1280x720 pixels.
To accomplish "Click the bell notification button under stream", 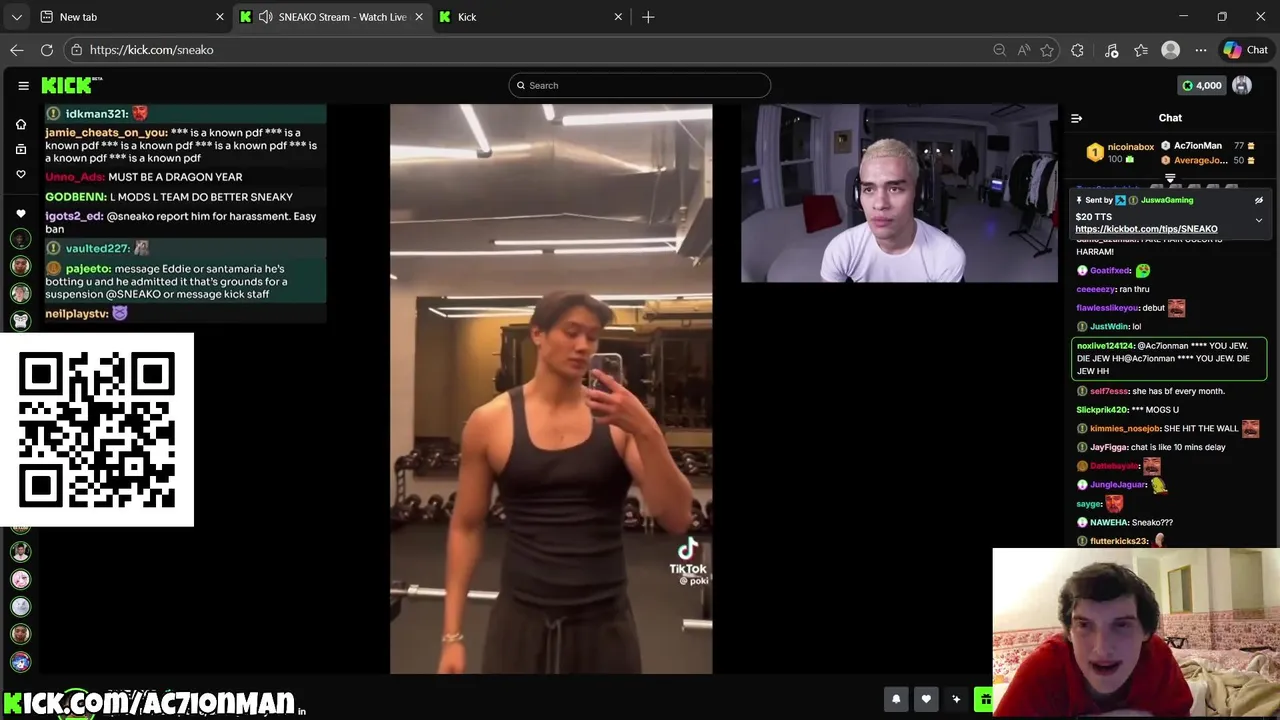I will pyautogui.click(x=896, y=700).
